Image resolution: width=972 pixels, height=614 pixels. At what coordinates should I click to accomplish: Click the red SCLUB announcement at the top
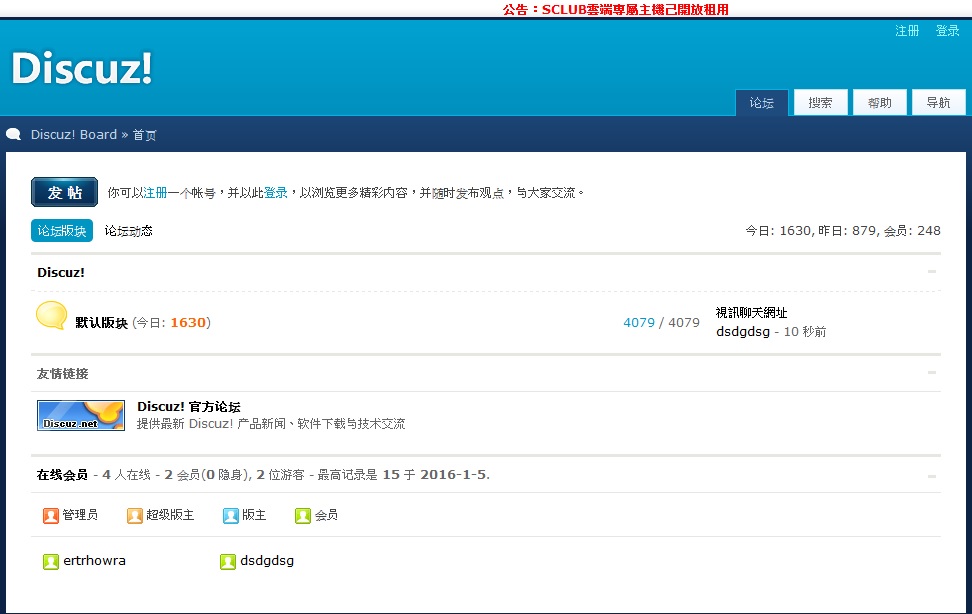click(x=616, y=9)
